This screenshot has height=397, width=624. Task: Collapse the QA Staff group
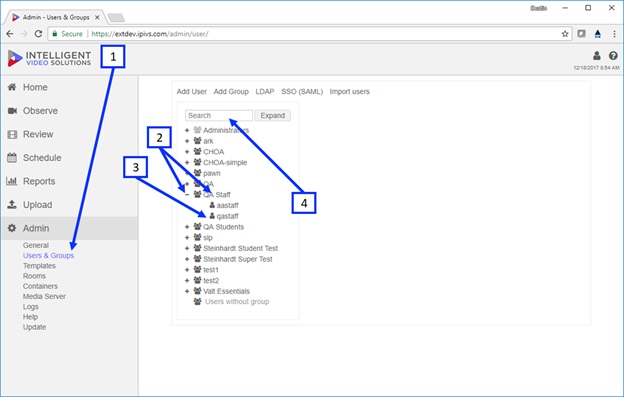pyautogui.click(x=187, y=195)
